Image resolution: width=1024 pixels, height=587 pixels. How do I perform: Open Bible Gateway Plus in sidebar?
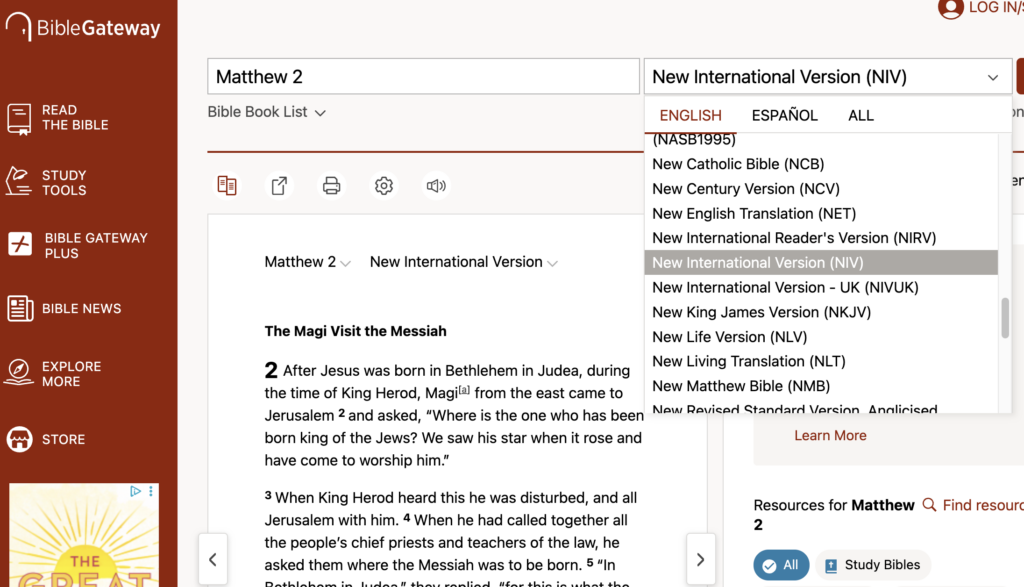80,245
